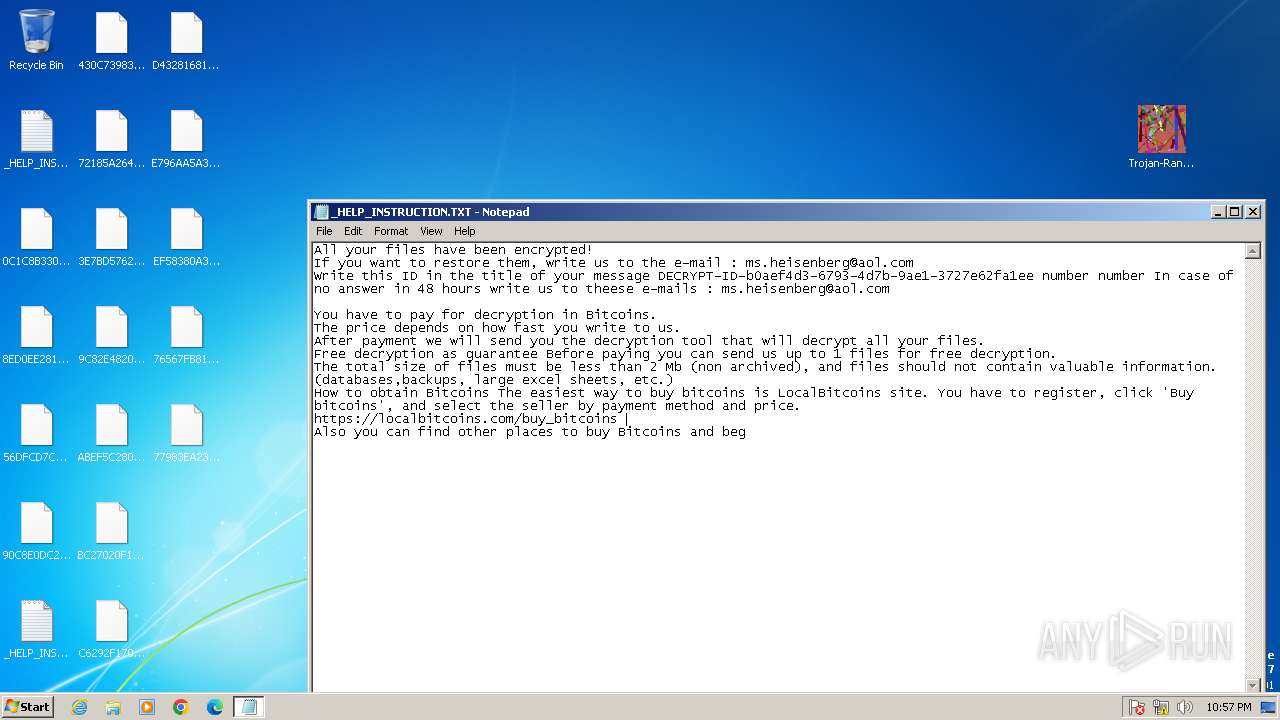This screenshot has width=1280, height=720.
Task: Select the C6292F170... file icon
Action: pyautogui.click(x=111, y=628)
